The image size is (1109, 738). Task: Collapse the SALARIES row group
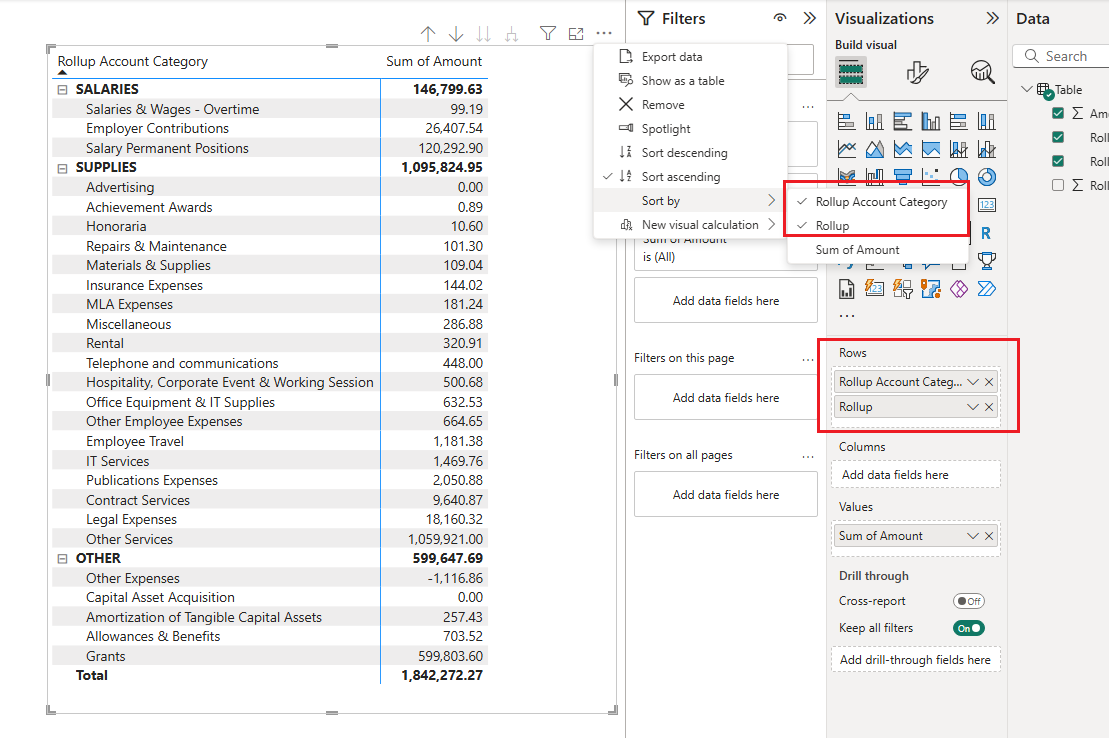click(62, 90)
